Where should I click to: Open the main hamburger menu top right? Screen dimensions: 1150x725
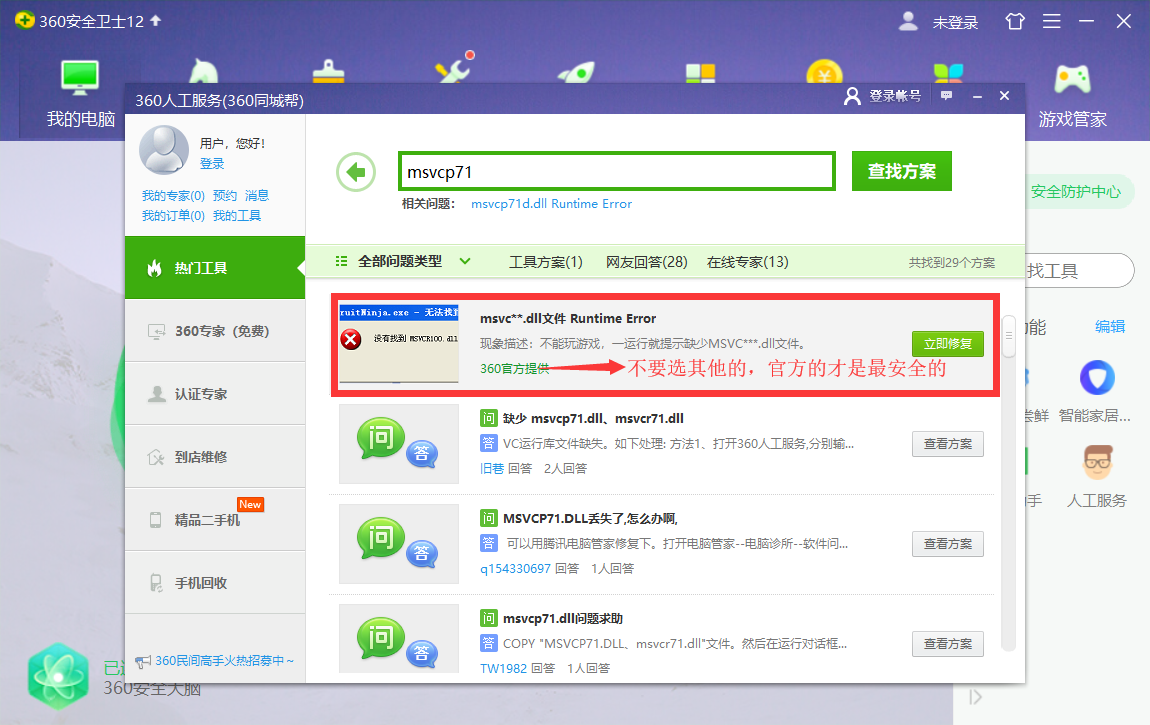tap(1051, 20)
